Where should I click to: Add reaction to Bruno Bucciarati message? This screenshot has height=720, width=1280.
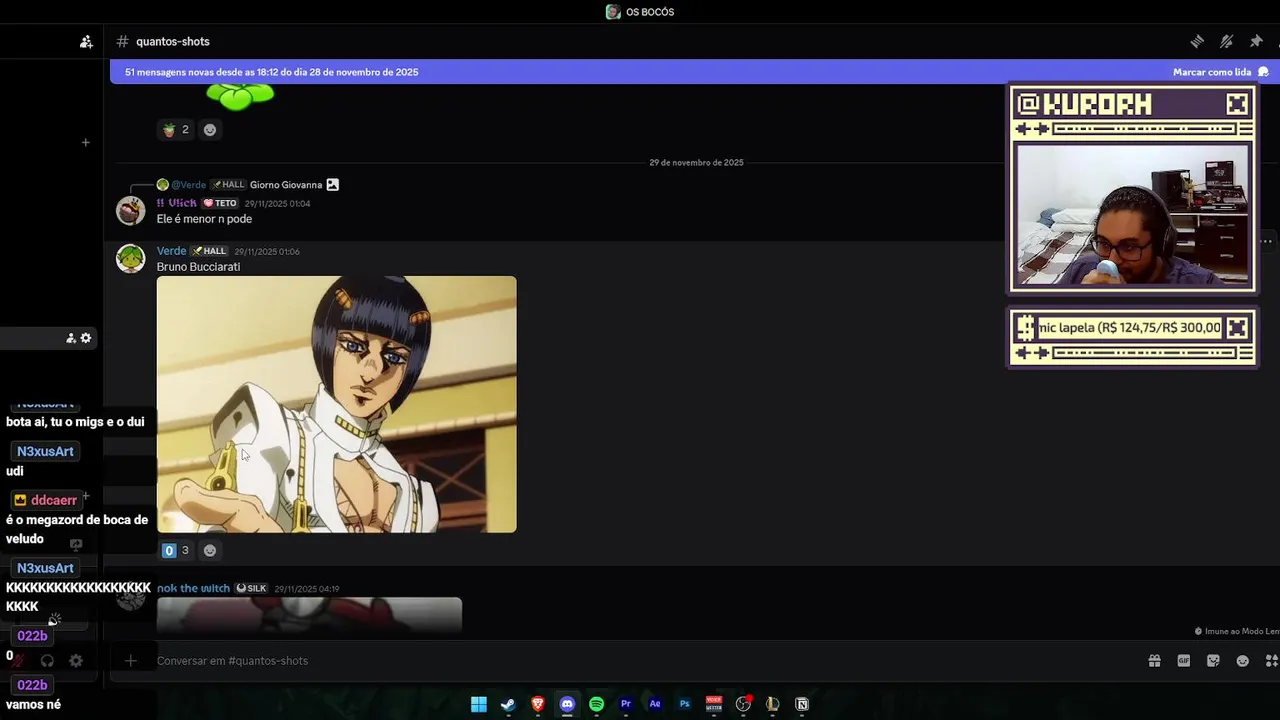click(x=210, y=550)
